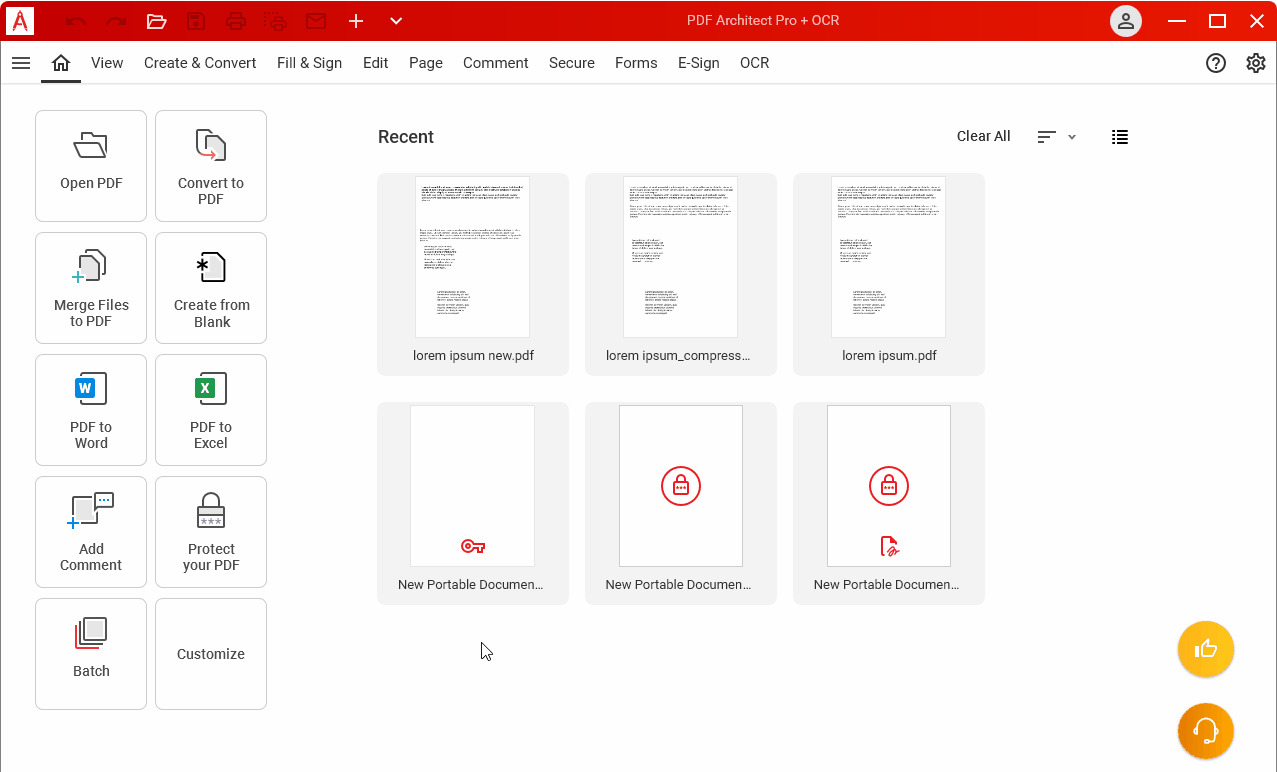Click the Open PDF tile
Screen dimensions: 1277x772
tap(91, 166)
